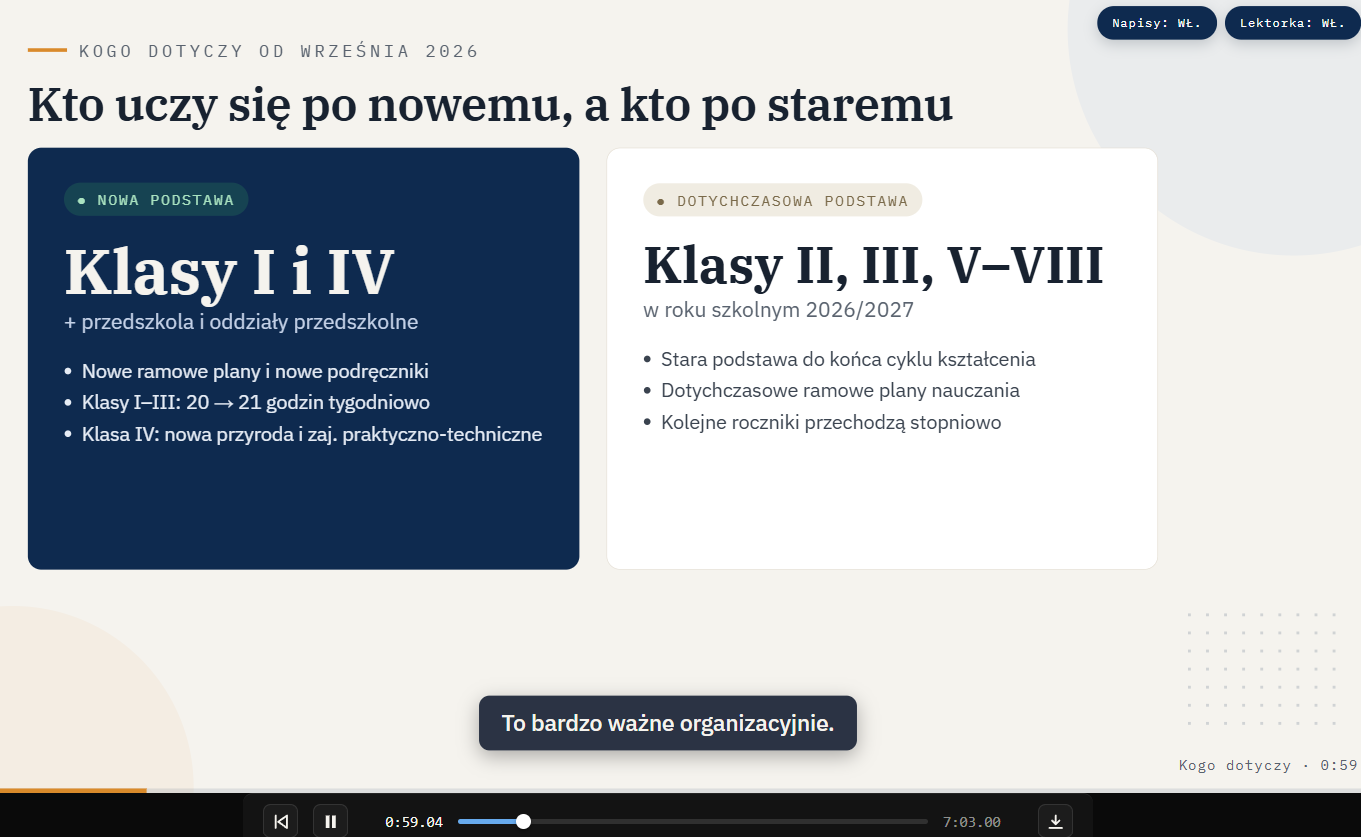Pause the presentation playback

(330, 821)
